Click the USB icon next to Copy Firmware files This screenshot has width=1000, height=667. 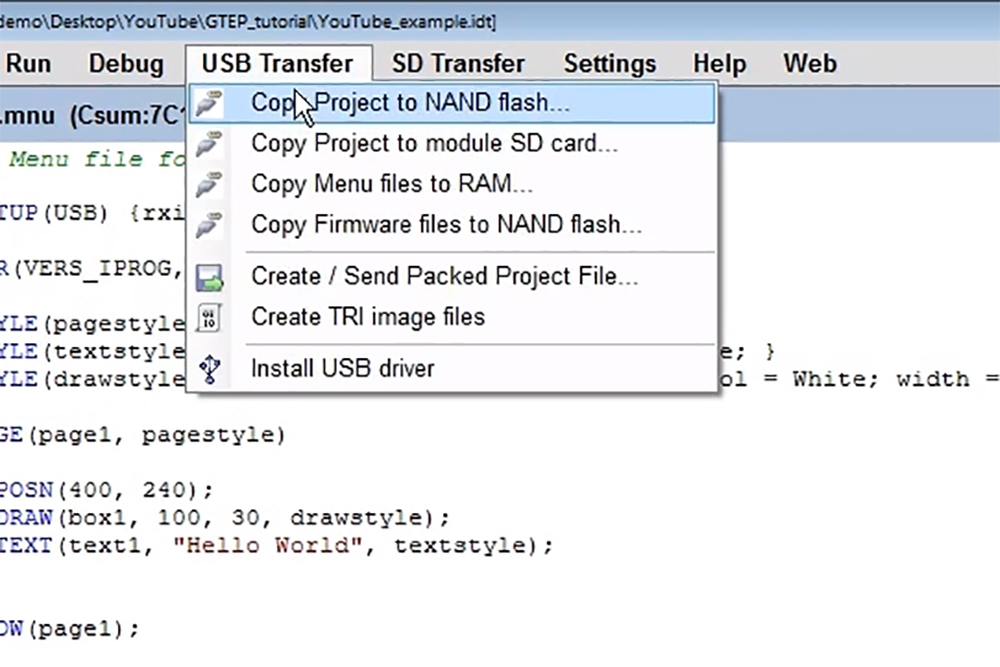[209, 225]
